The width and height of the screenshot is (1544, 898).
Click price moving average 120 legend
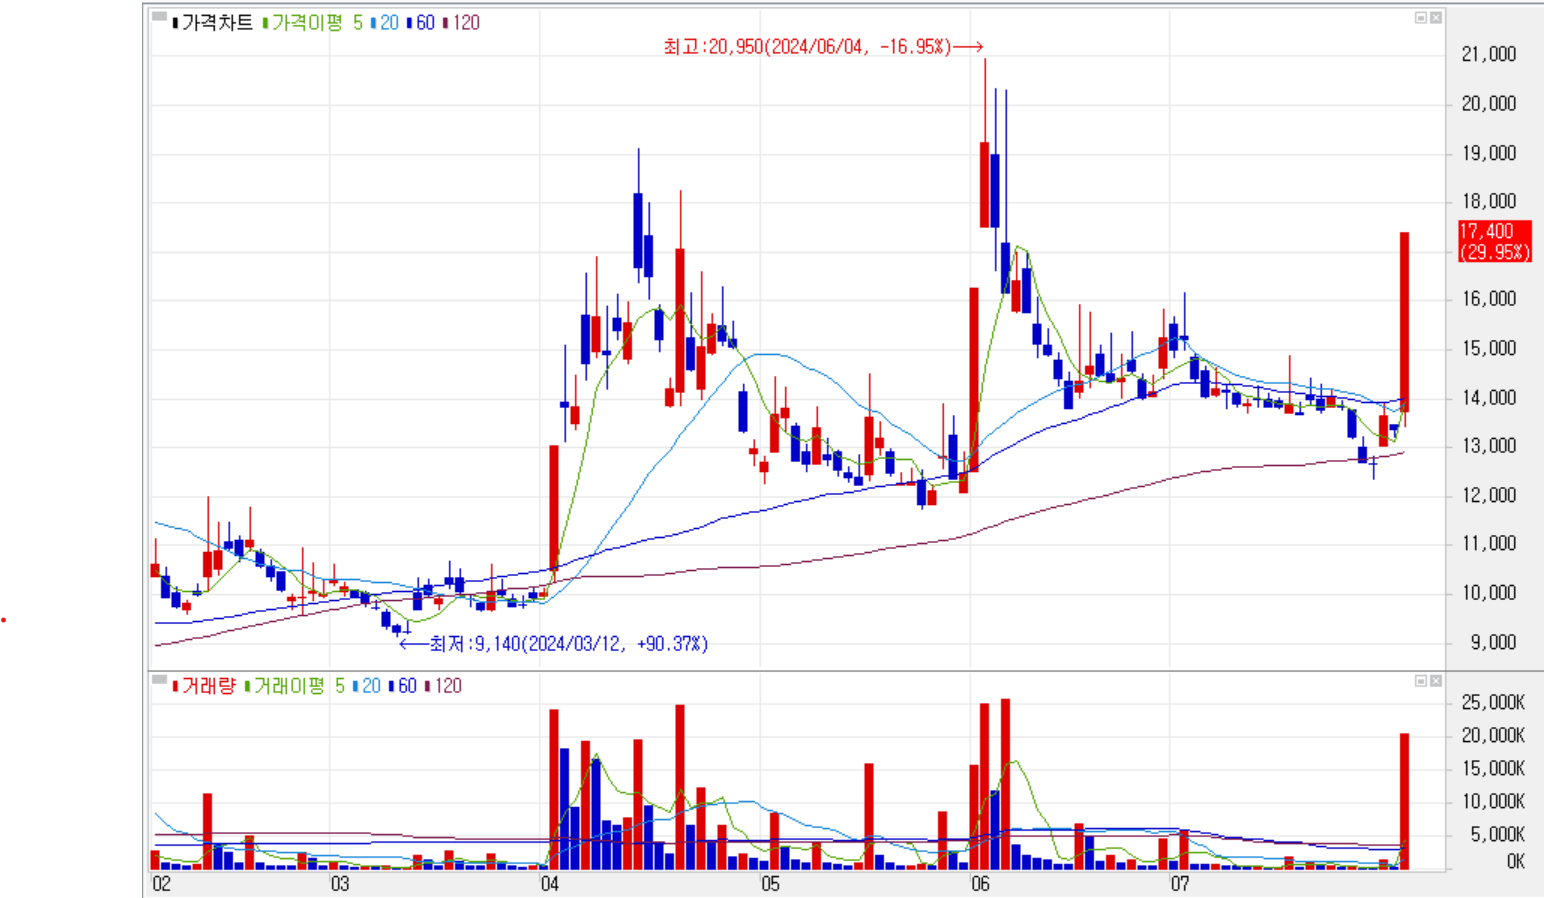[461, 22]
